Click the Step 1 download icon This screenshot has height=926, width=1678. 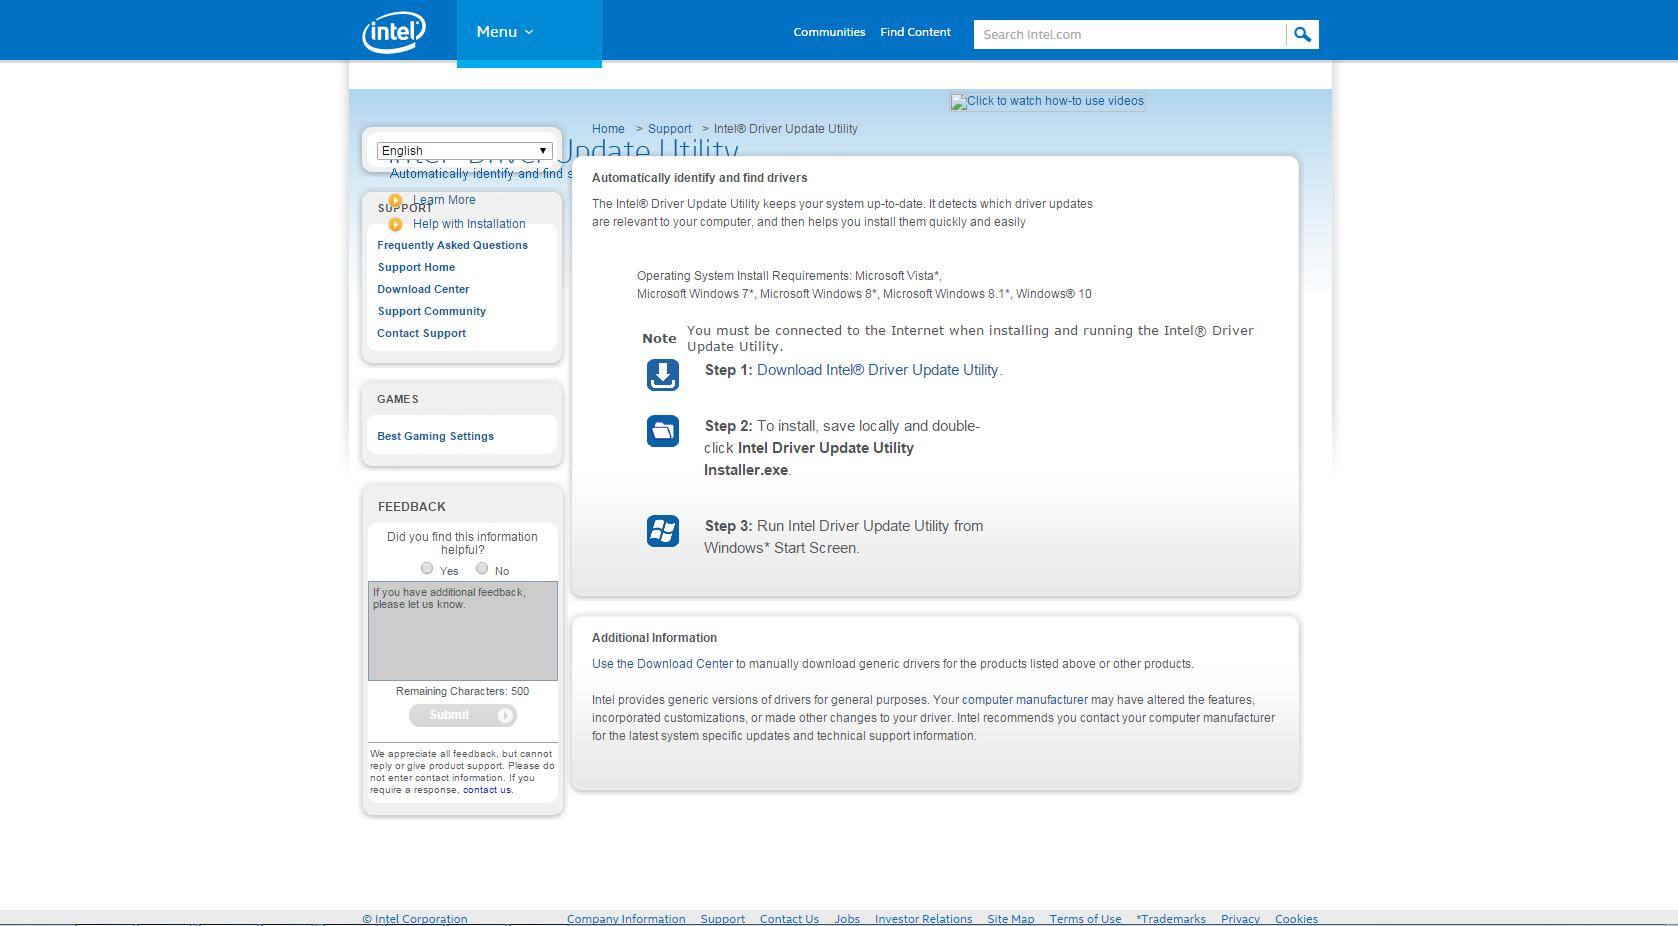pyautogui.click(x=662, y=375)
